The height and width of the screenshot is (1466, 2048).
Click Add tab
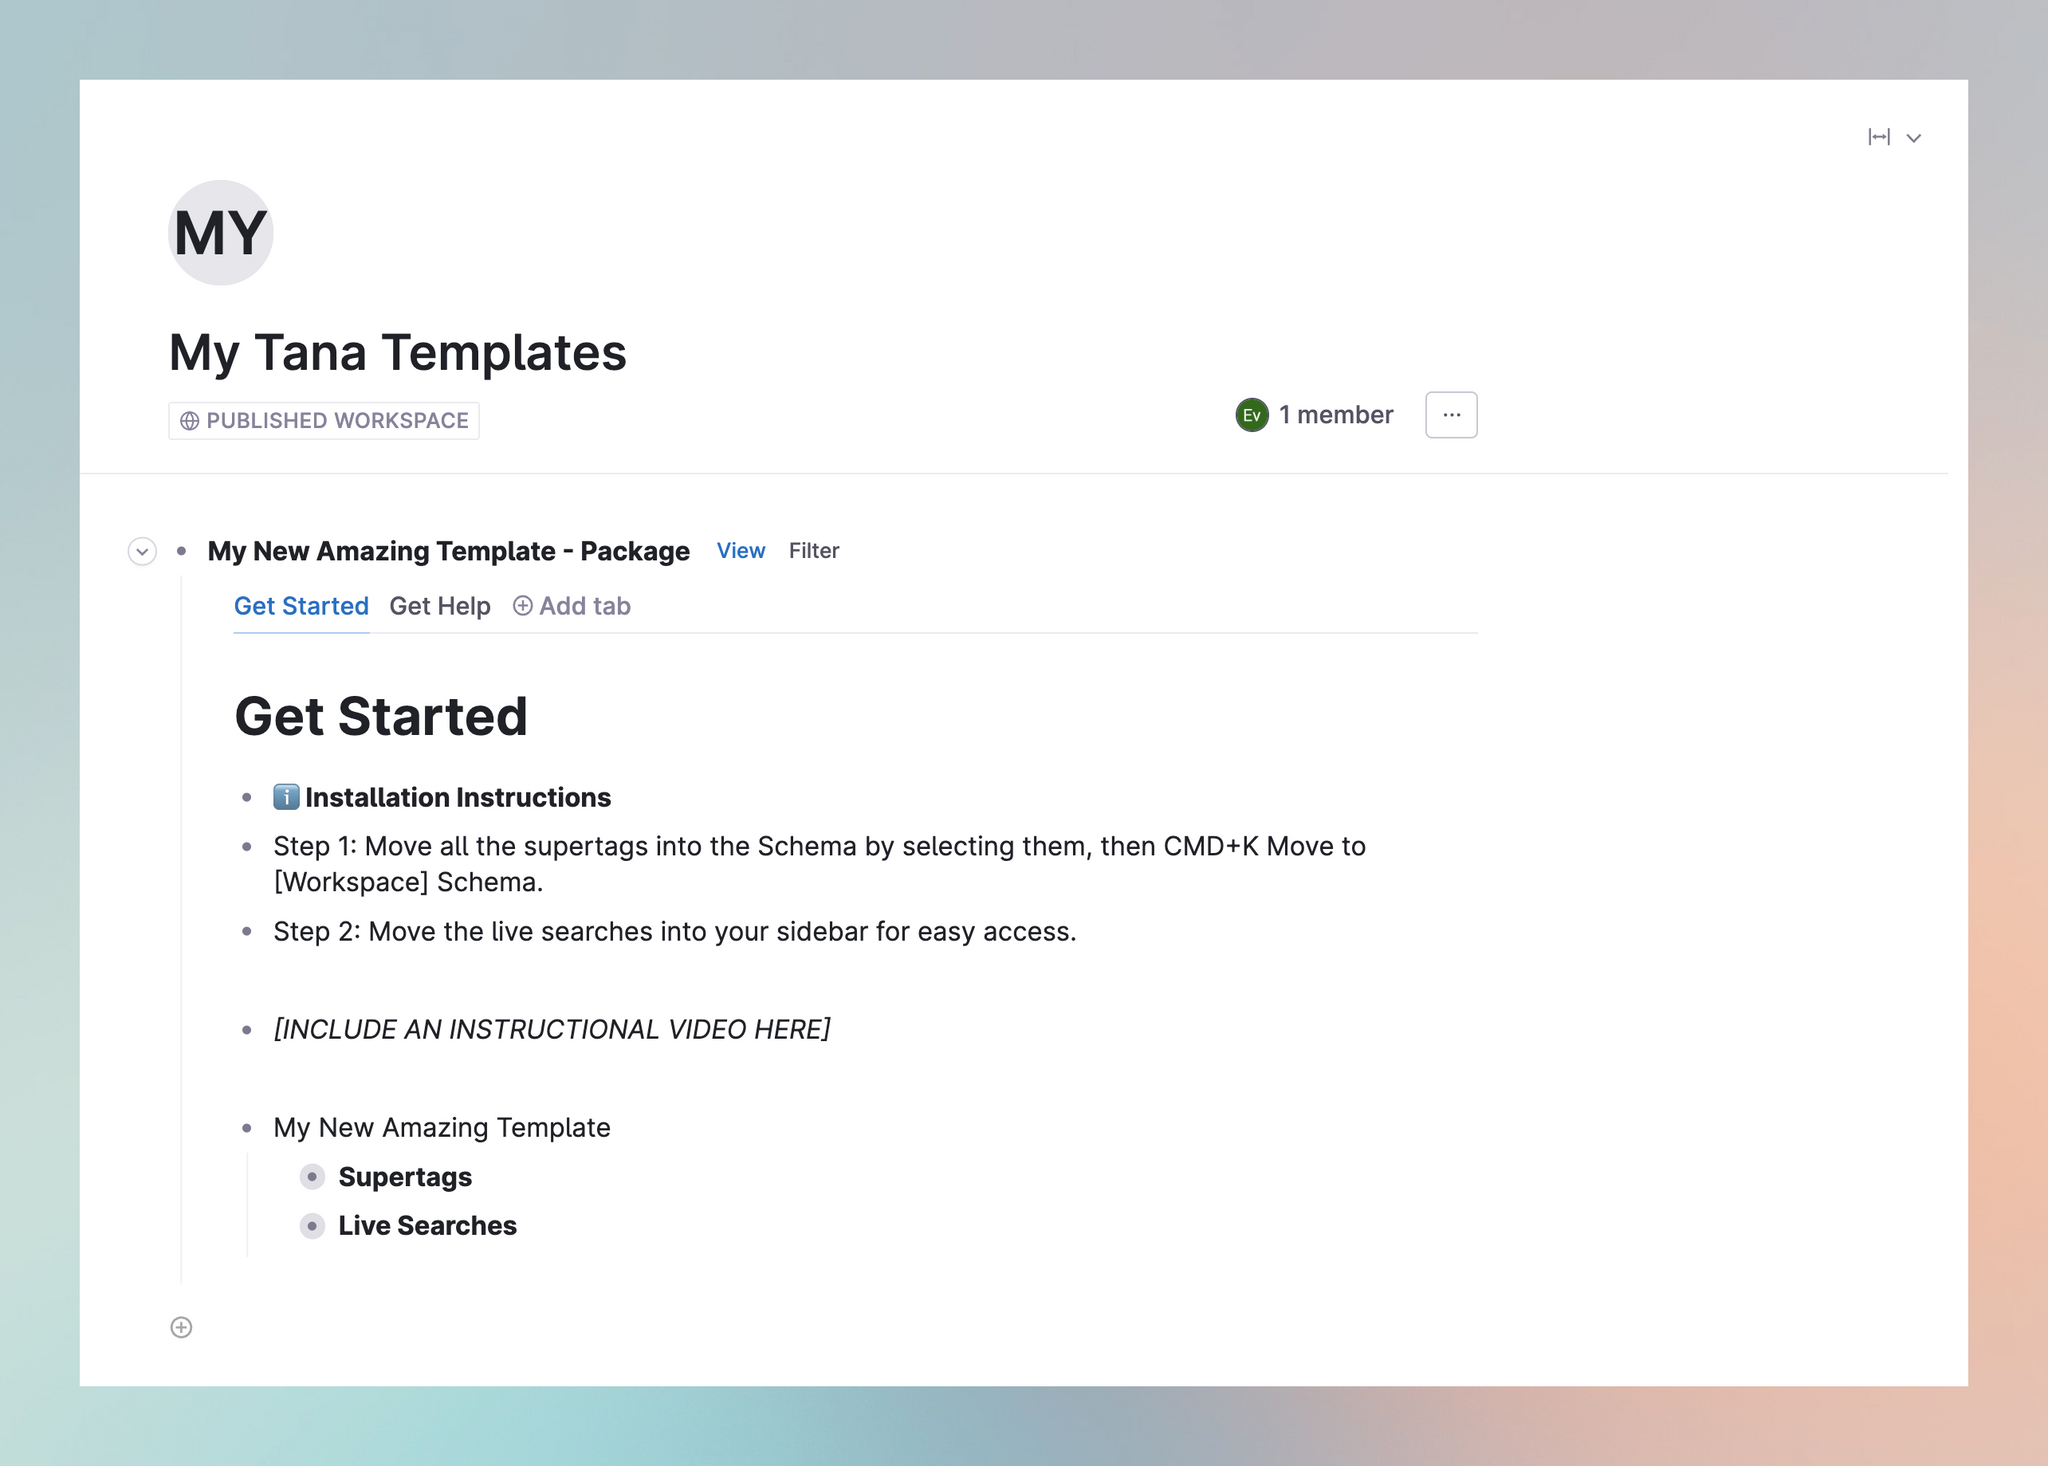click(572, 606)
